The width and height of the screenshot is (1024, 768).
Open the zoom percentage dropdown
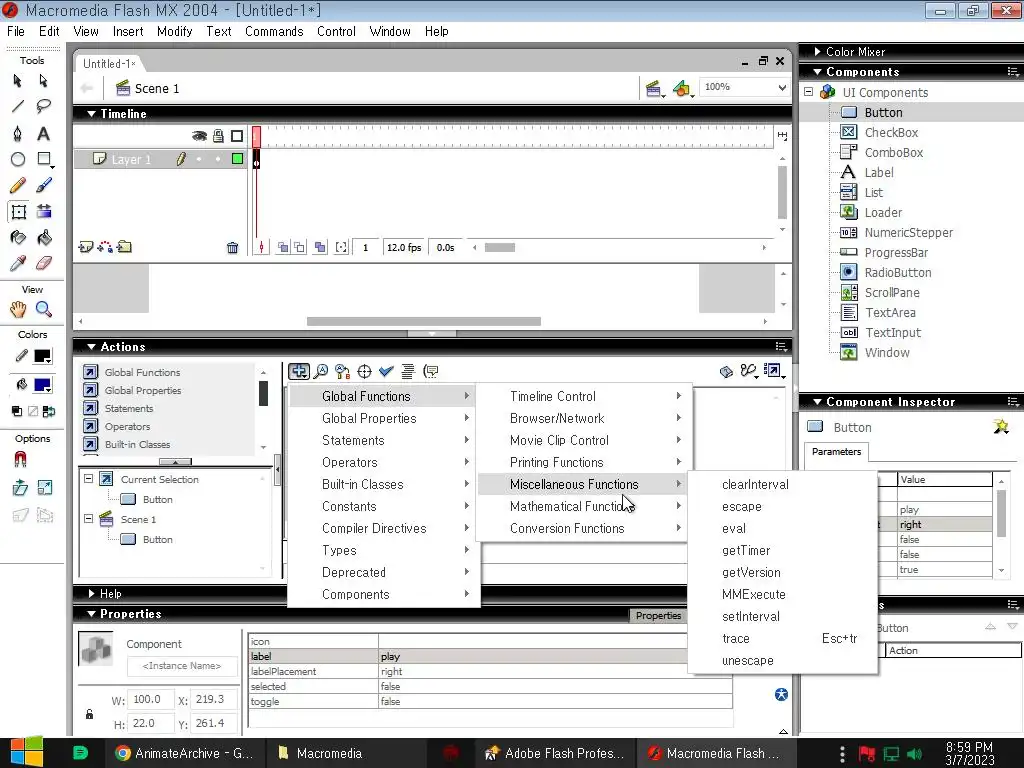(x=782, y=87)
